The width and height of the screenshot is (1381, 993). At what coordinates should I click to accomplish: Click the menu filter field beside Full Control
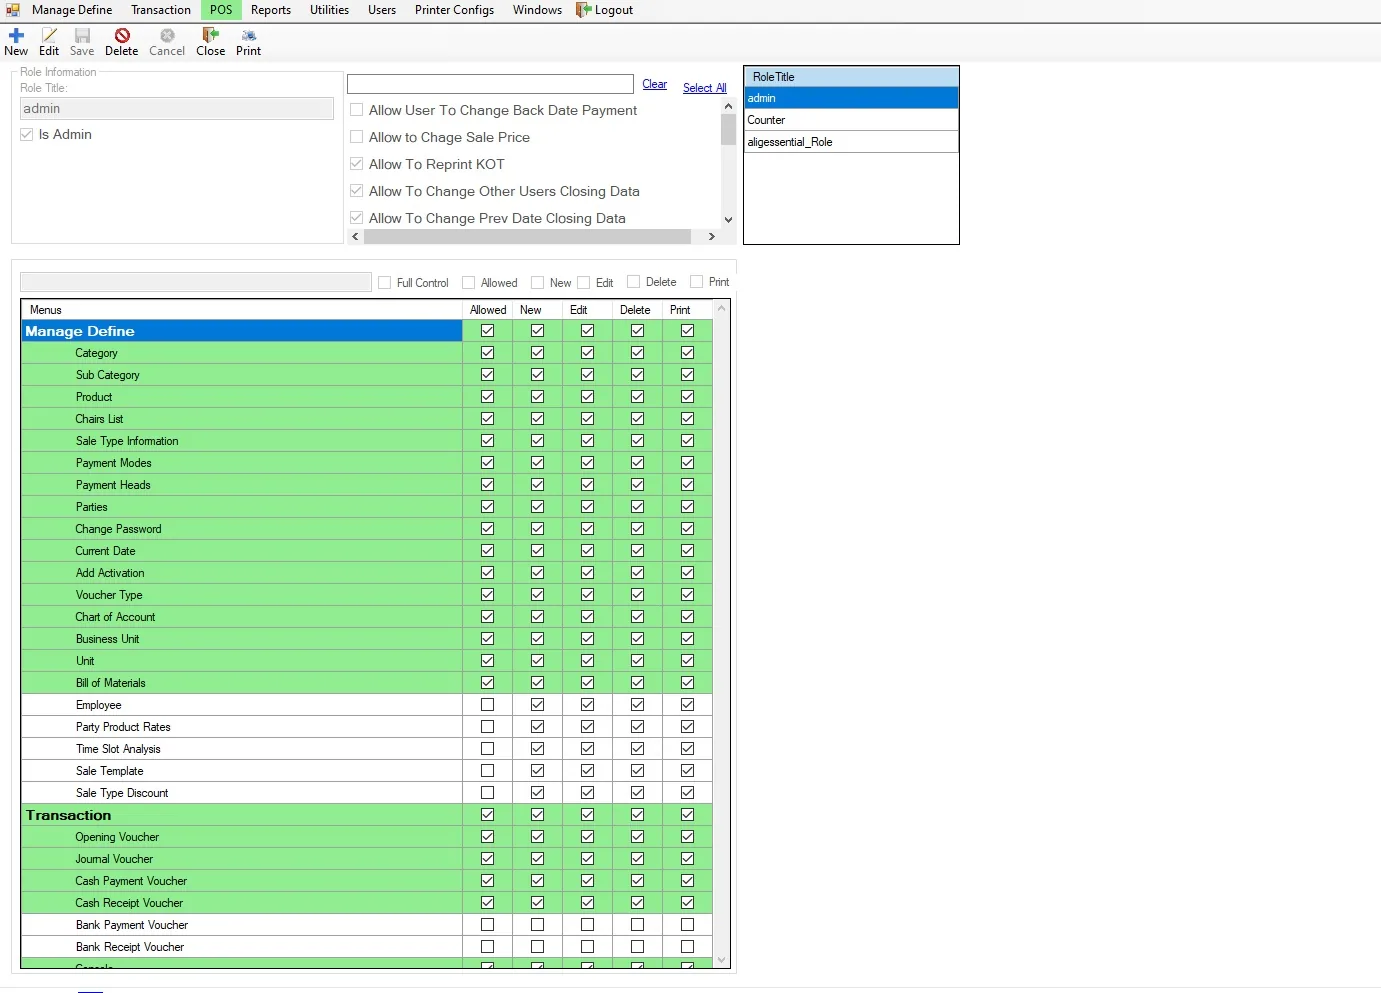tap(196, 282)
